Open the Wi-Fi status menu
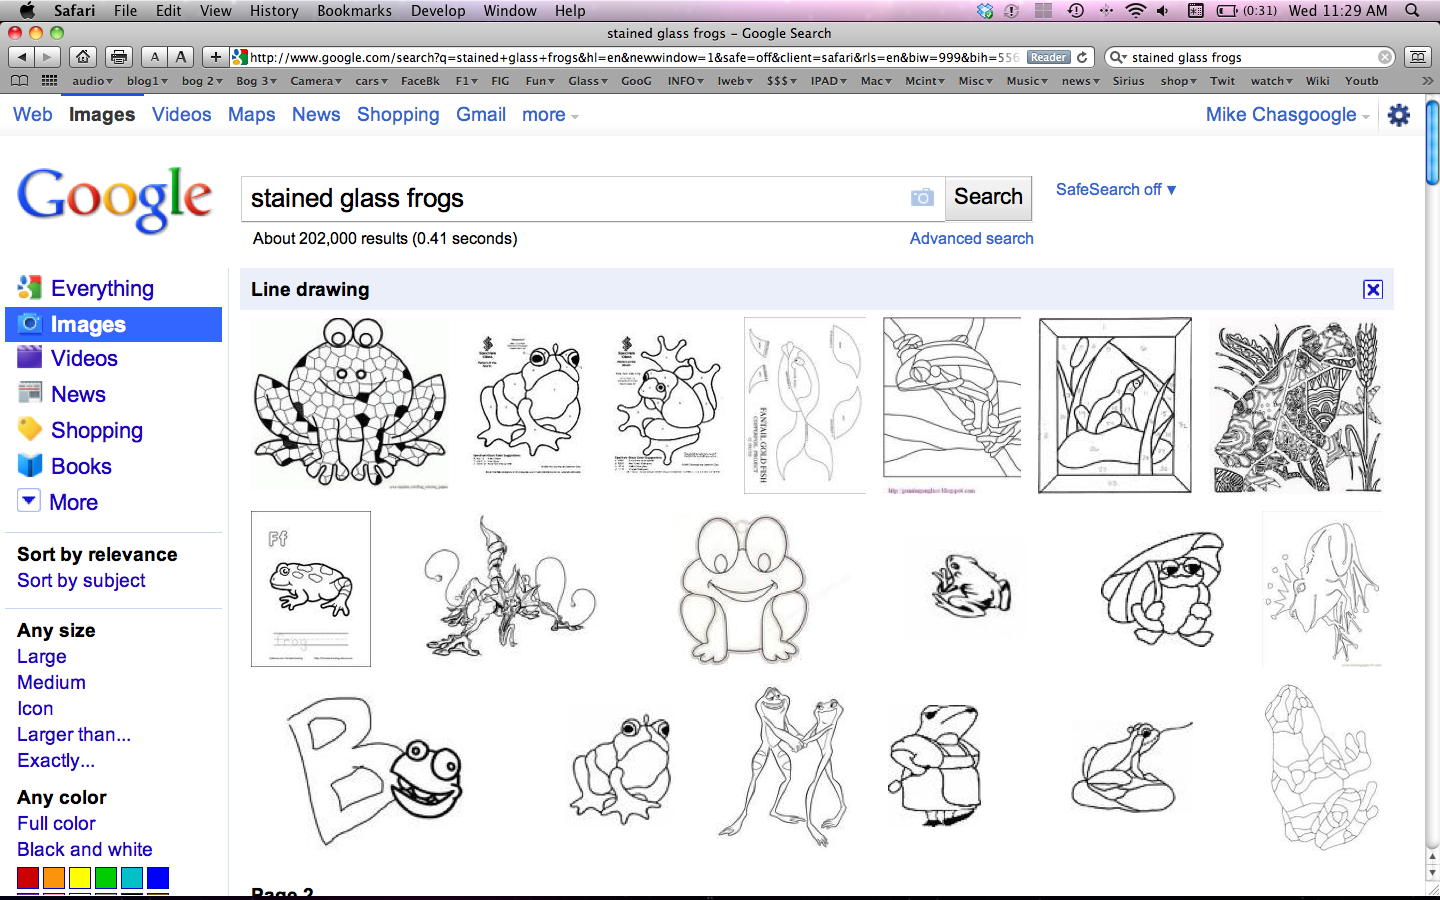This screenshot has width=1440, height=900. pyautogui.click(x=1135, y=10)
